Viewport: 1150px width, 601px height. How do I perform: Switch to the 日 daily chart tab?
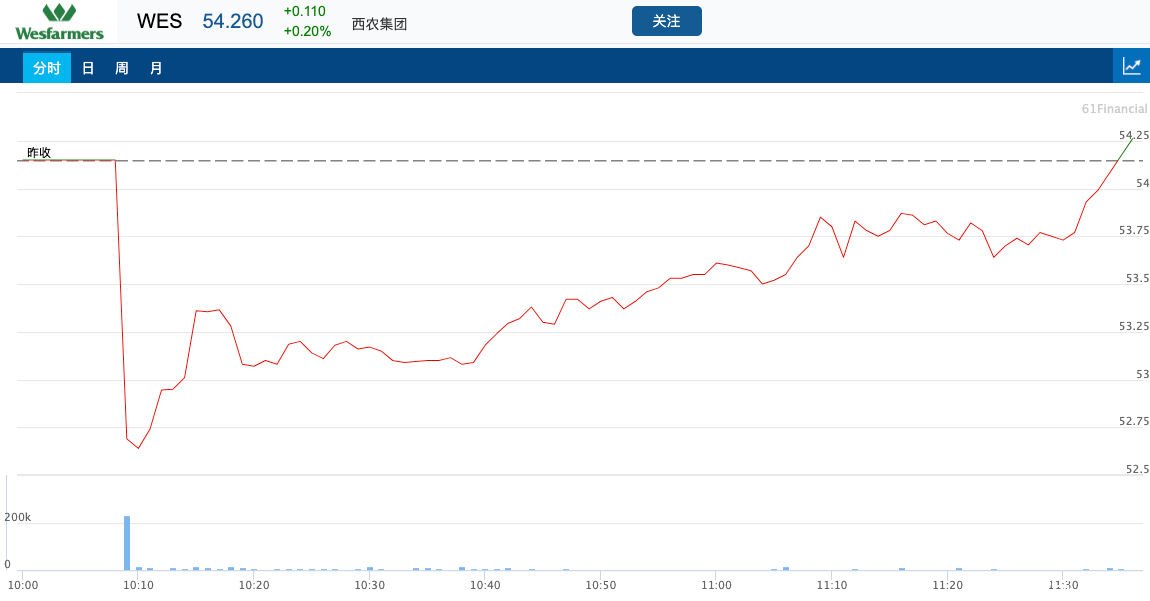click(x=88, y=68)
